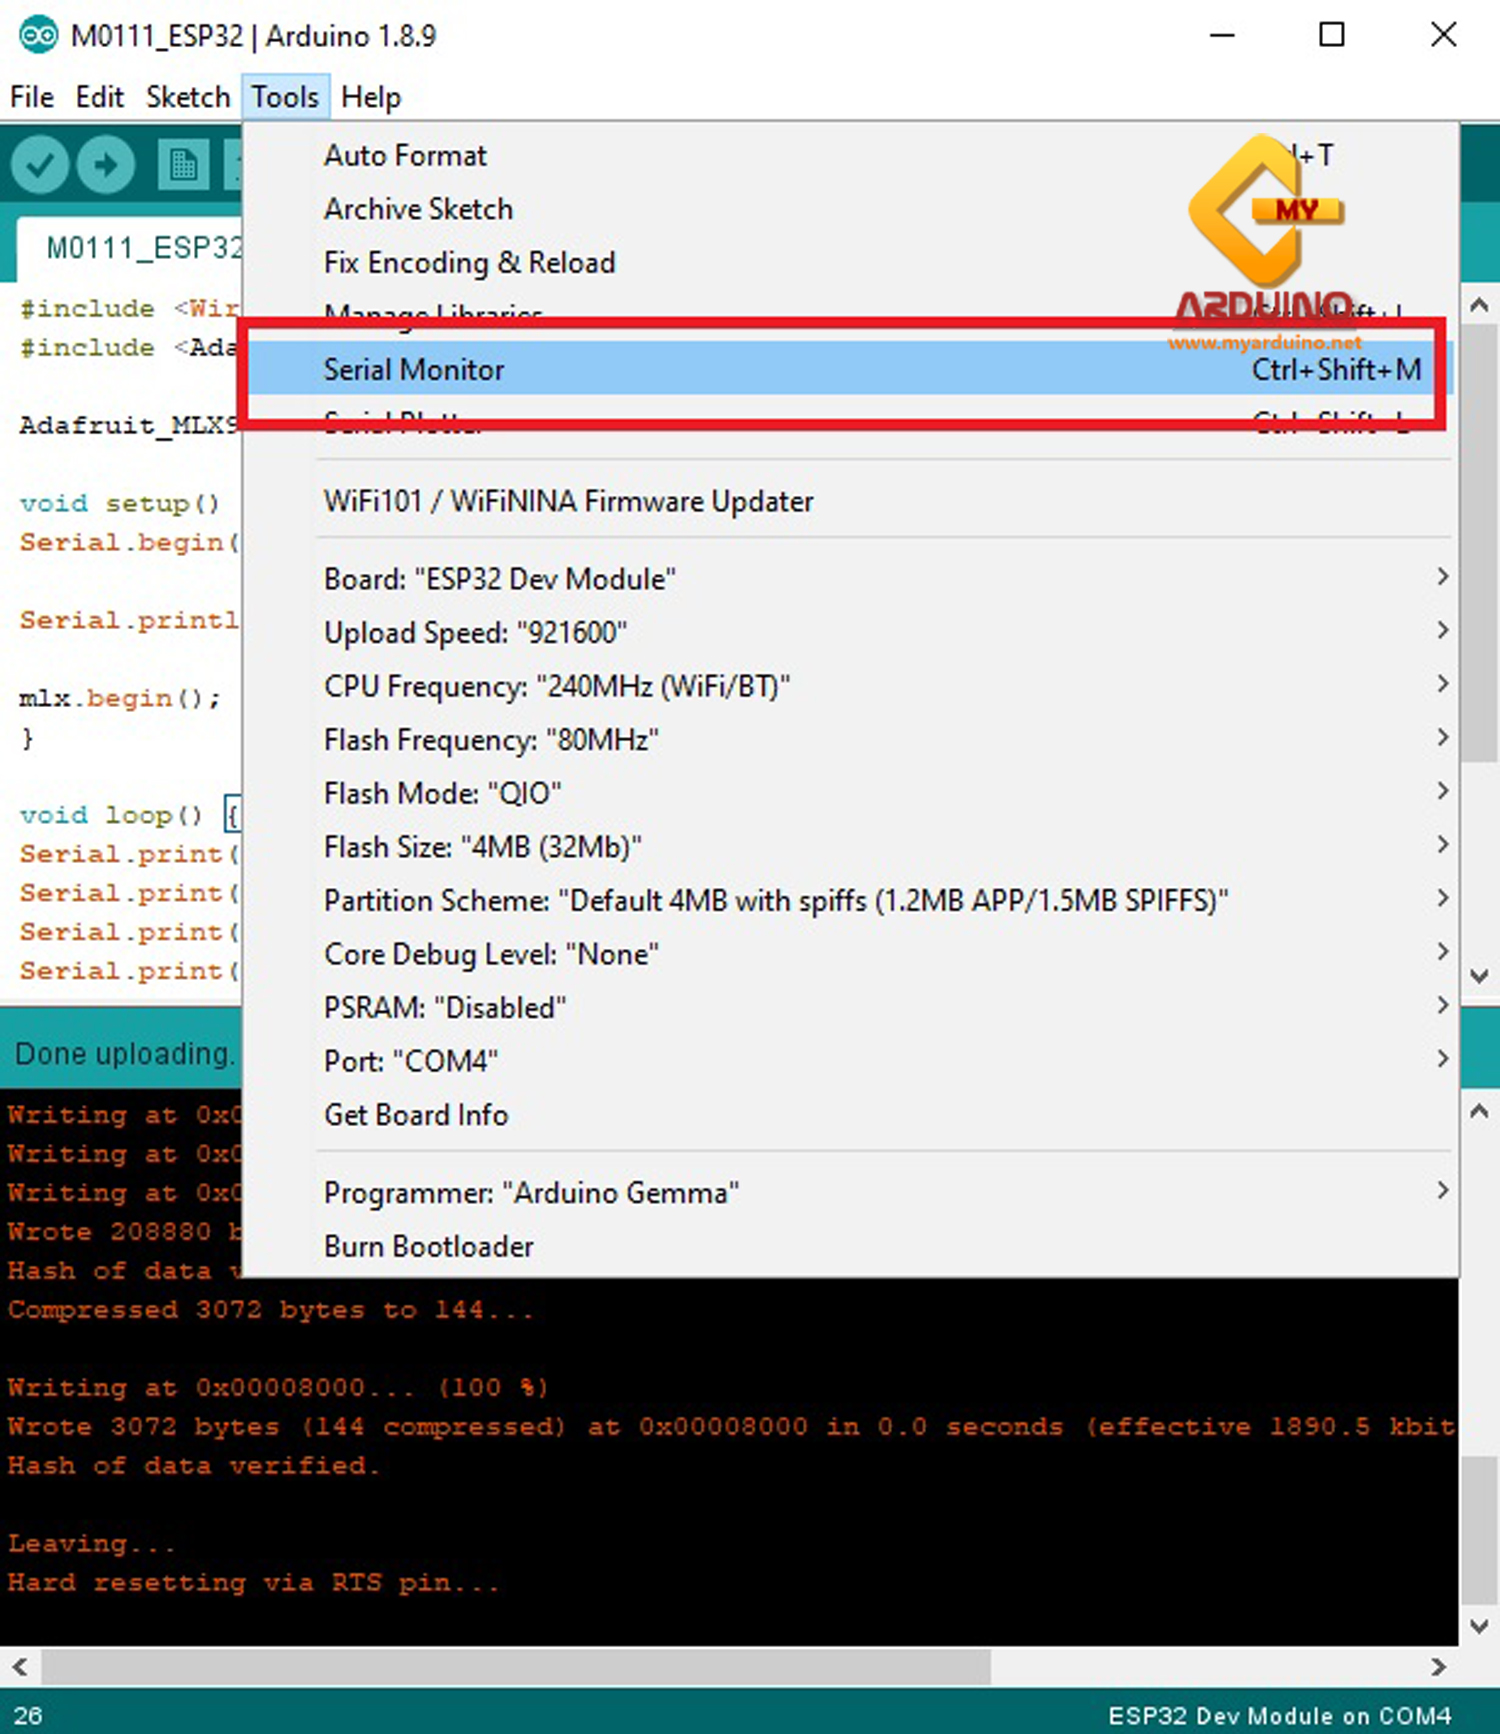Click 'ESP32 Dev Module on COM4' status text
The image size is (1500, 1734).
click(x=1280, y=1715)
